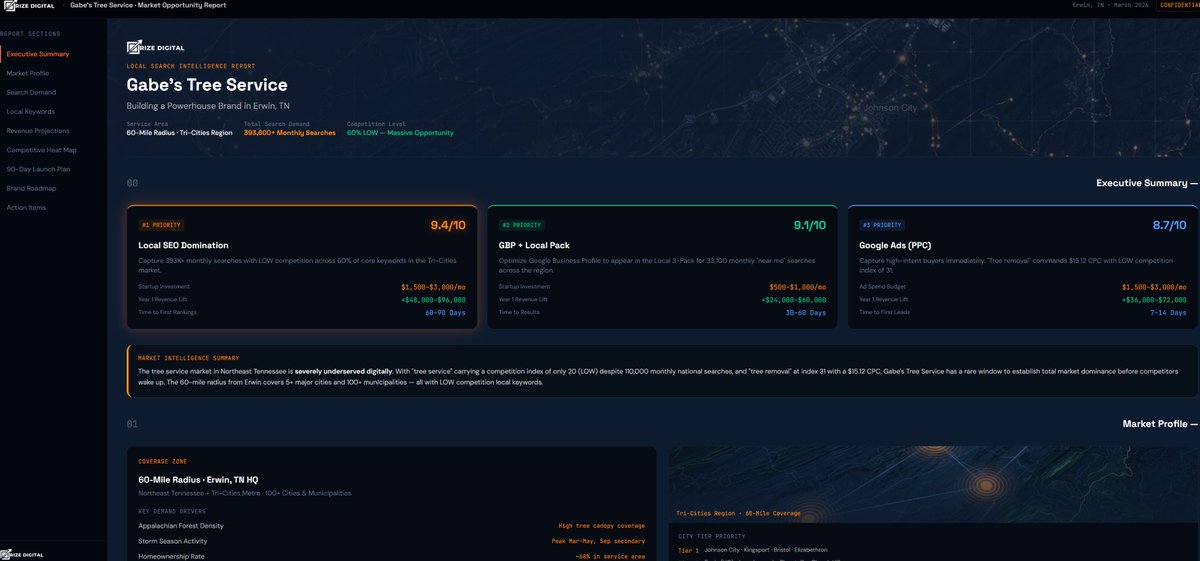Click the '+$48,000-$96,000' revenue lift
The width and height of the screenshot is (1200, 561).
434,300
